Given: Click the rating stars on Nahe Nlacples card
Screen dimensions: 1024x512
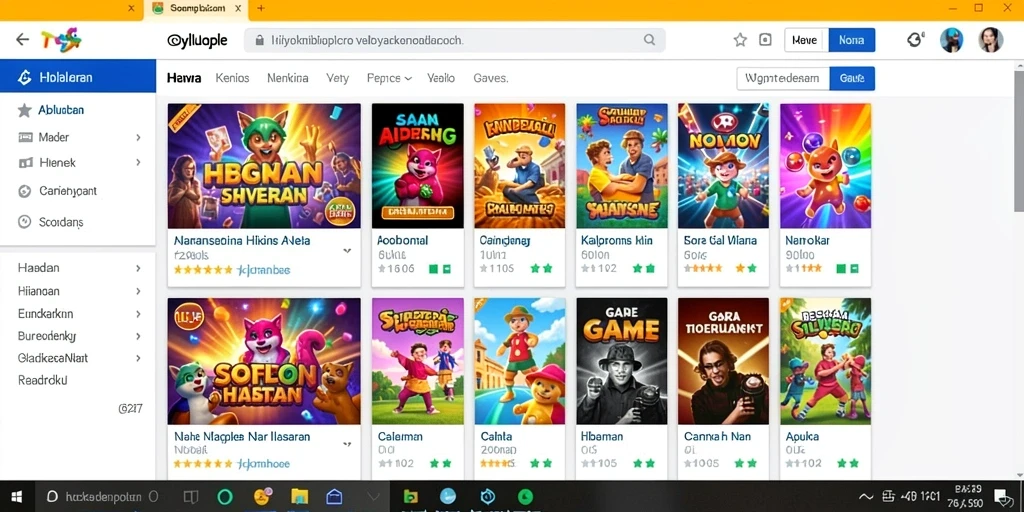Looking at the screenshot, I should 203,464.
